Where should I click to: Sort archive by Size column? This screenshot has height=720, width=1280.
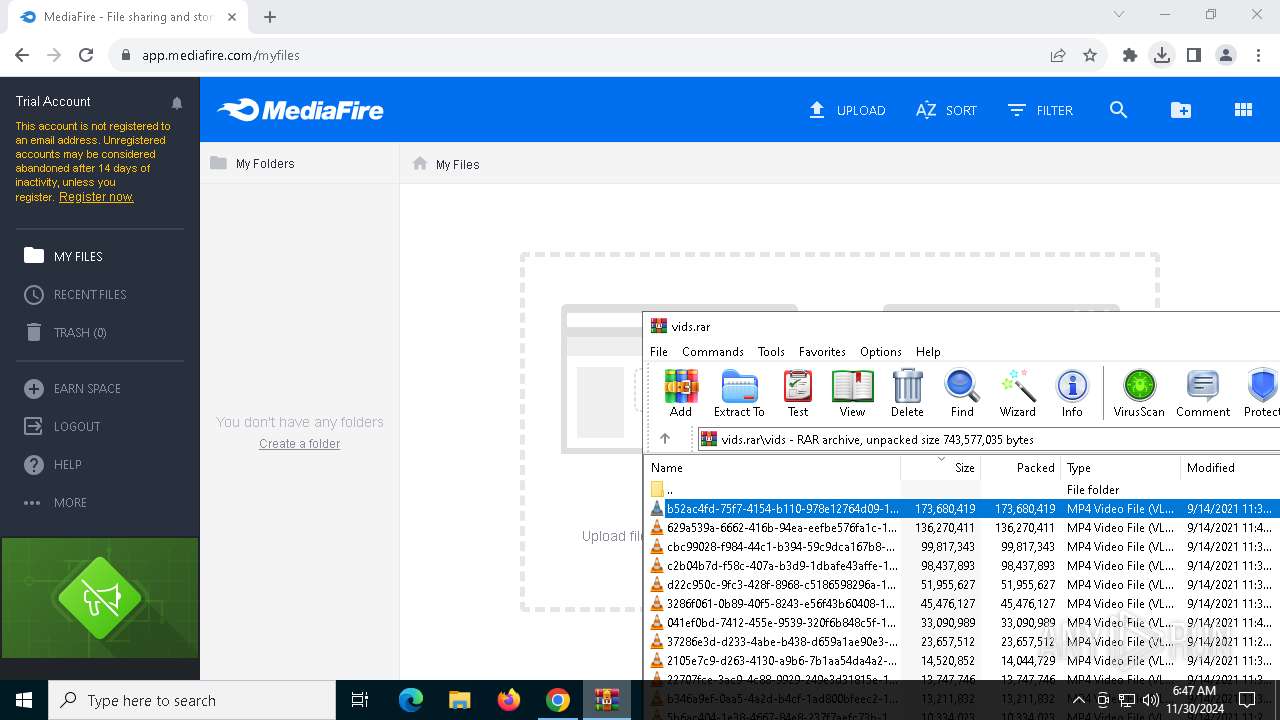pos(941,468)
